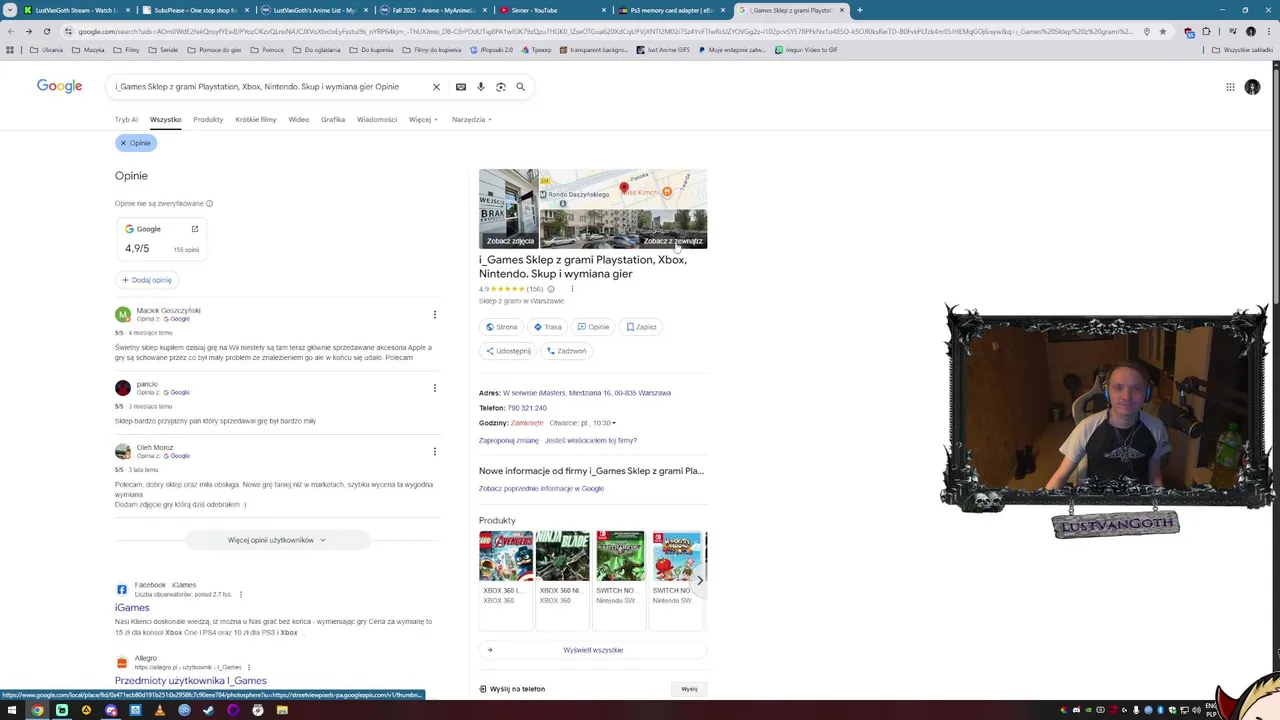
Task: Clear the Google search box text
Action: [436, 87]
